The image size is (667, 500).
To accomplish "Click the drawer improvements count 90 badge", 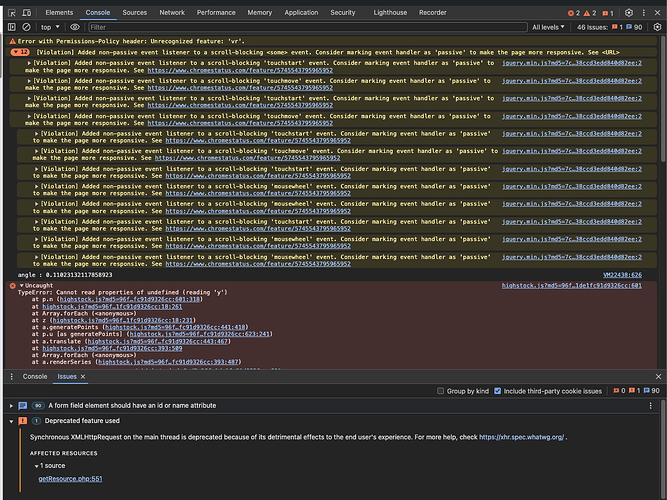I will [x=651, y=391].
